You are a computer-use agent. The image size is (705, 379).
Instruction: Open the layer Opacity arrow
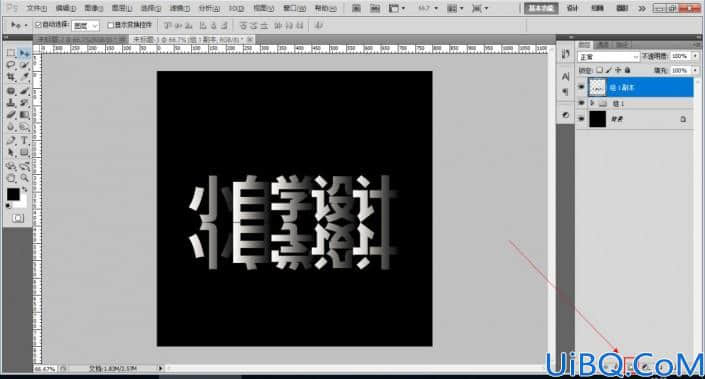(696, 56)
